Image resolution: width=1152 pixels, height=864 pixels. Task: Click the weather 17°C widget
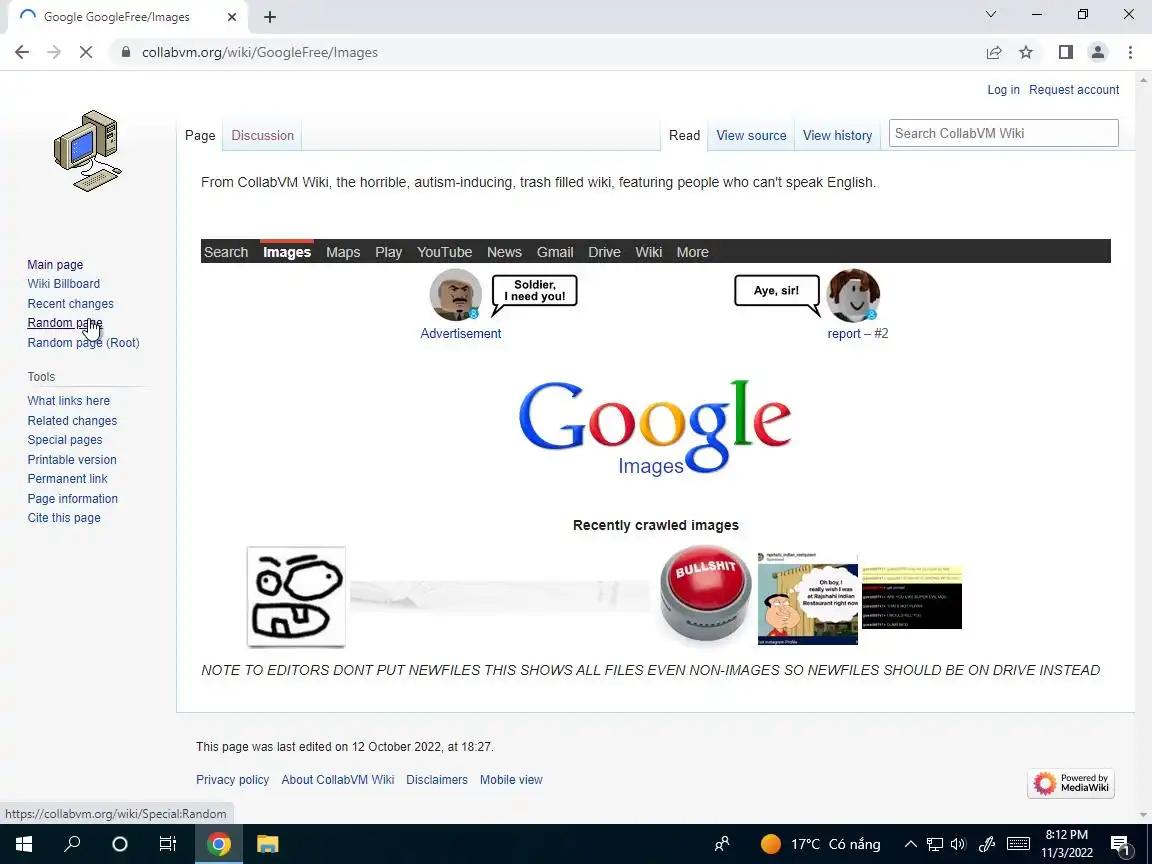click(x=820, y=844)
